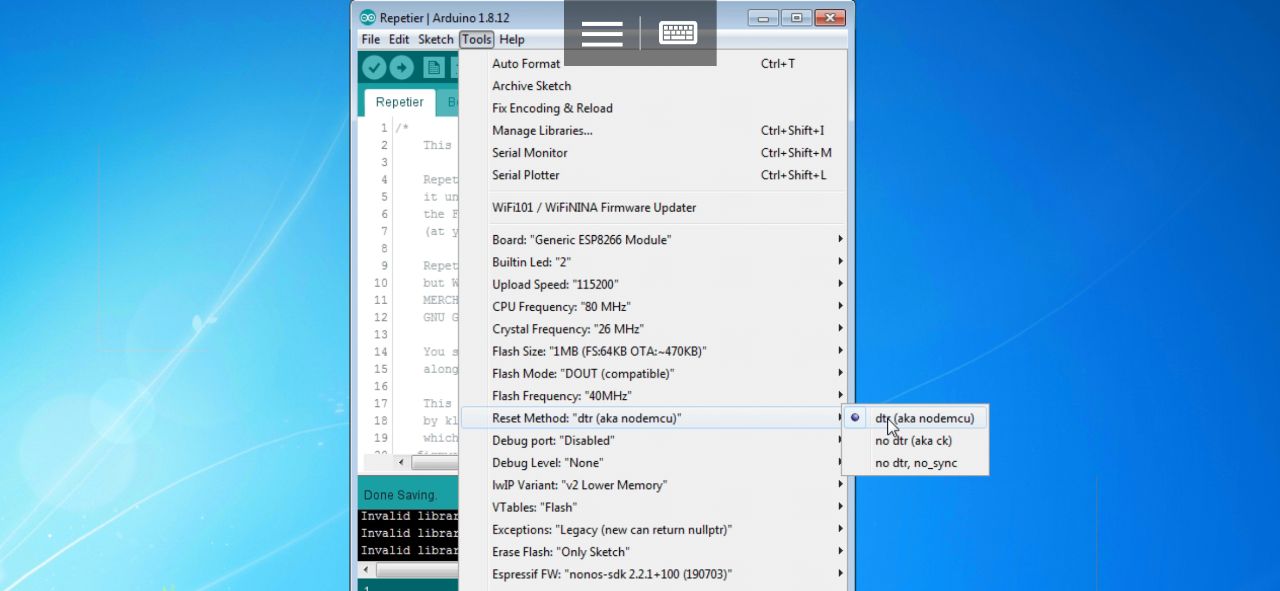Screen dimensions: 1280x591
Task: Click the Upload arrow toolbar icon
Action: [x=402, y=67]
